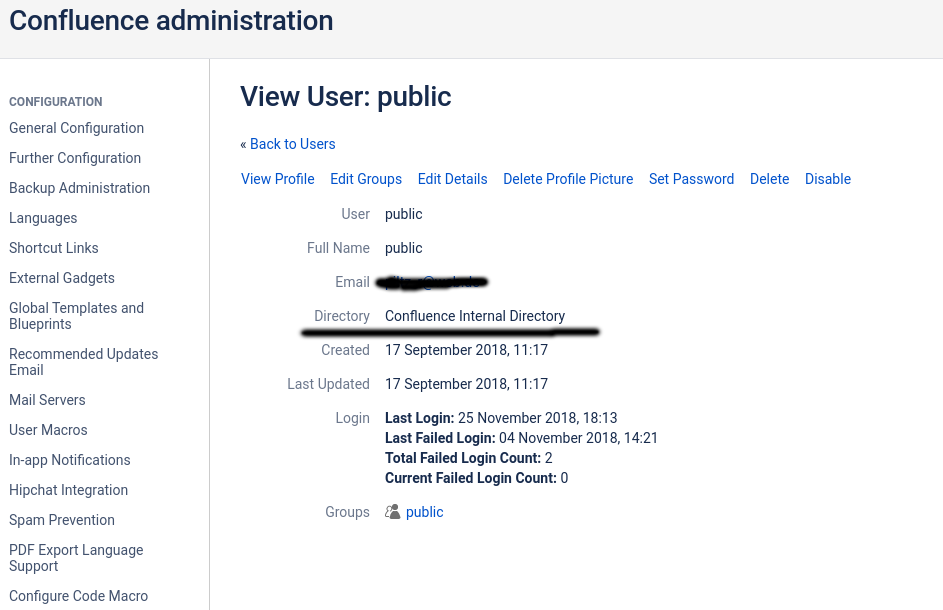Click the group icon beside public
This screenshot has height=610, width=943.
(392, 512)
